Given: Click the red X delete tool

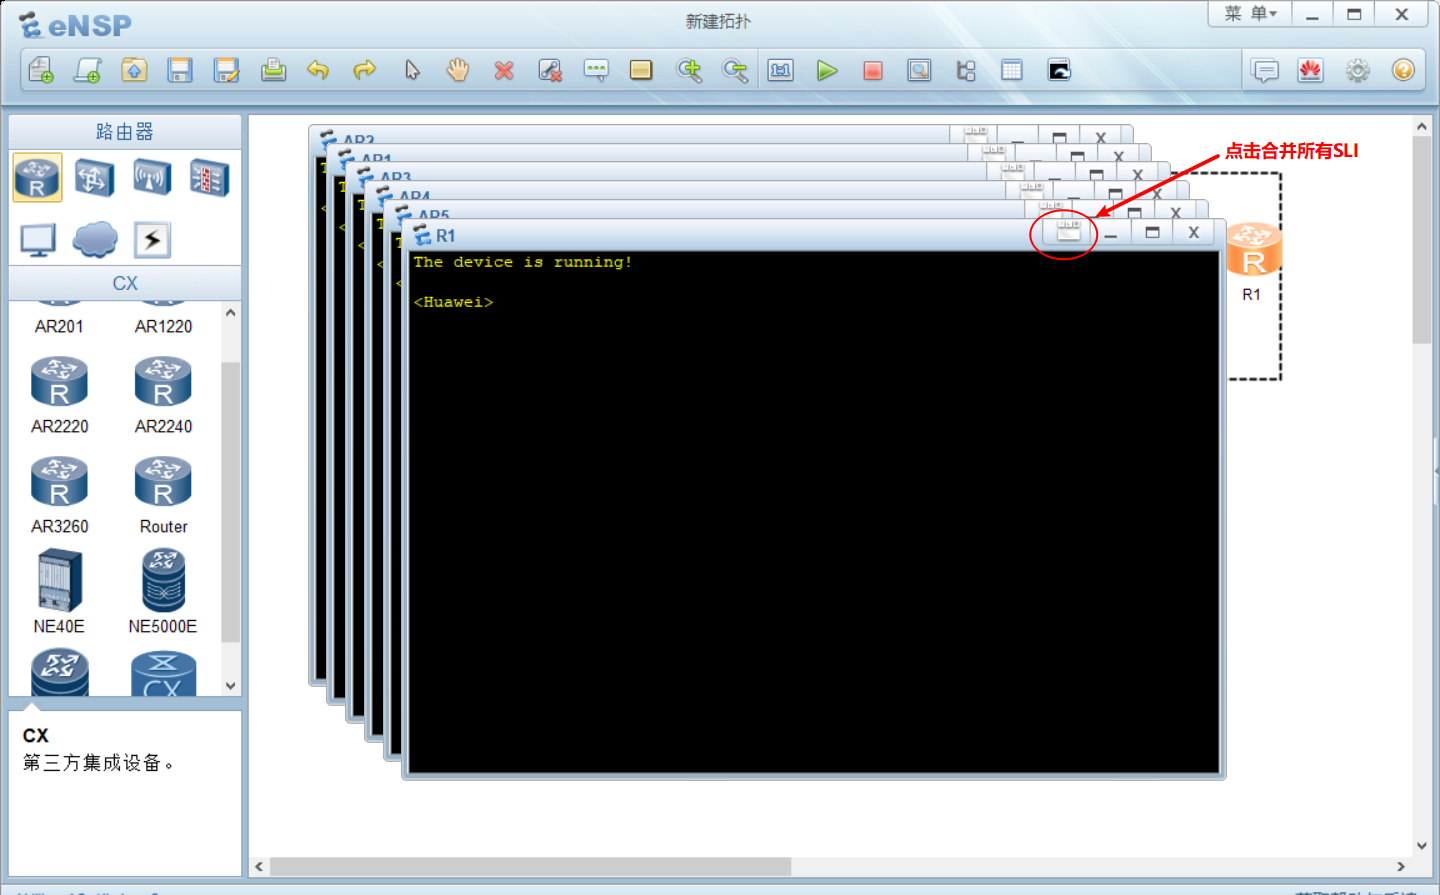Looking at the screenshot, I should point(504,71).
